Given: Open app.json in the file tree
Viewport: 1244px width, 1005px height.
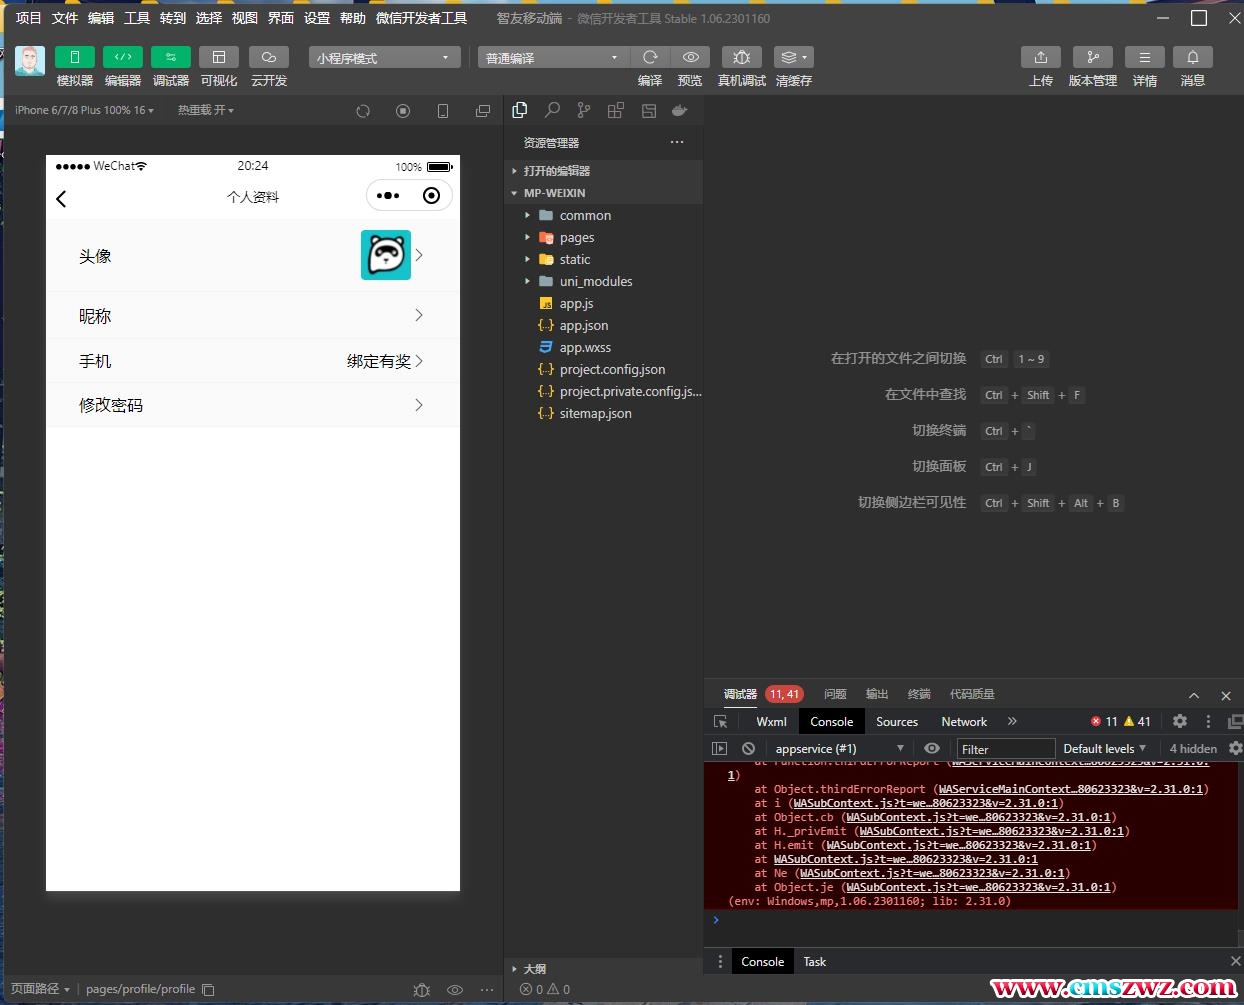Looking at the screenshot, I should pyautogui.click(x=584, y=325).
